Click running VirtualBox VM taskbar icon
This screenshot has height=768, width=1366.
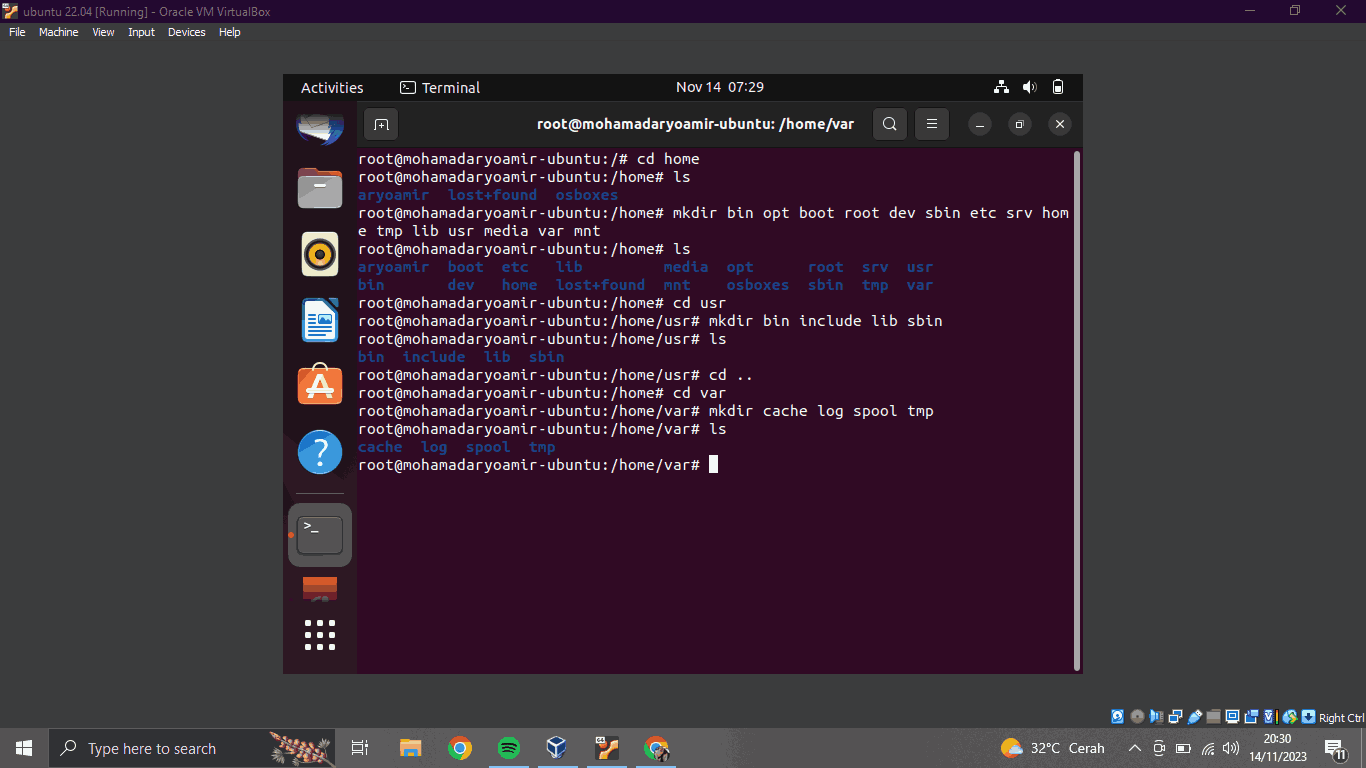point(607,748)
